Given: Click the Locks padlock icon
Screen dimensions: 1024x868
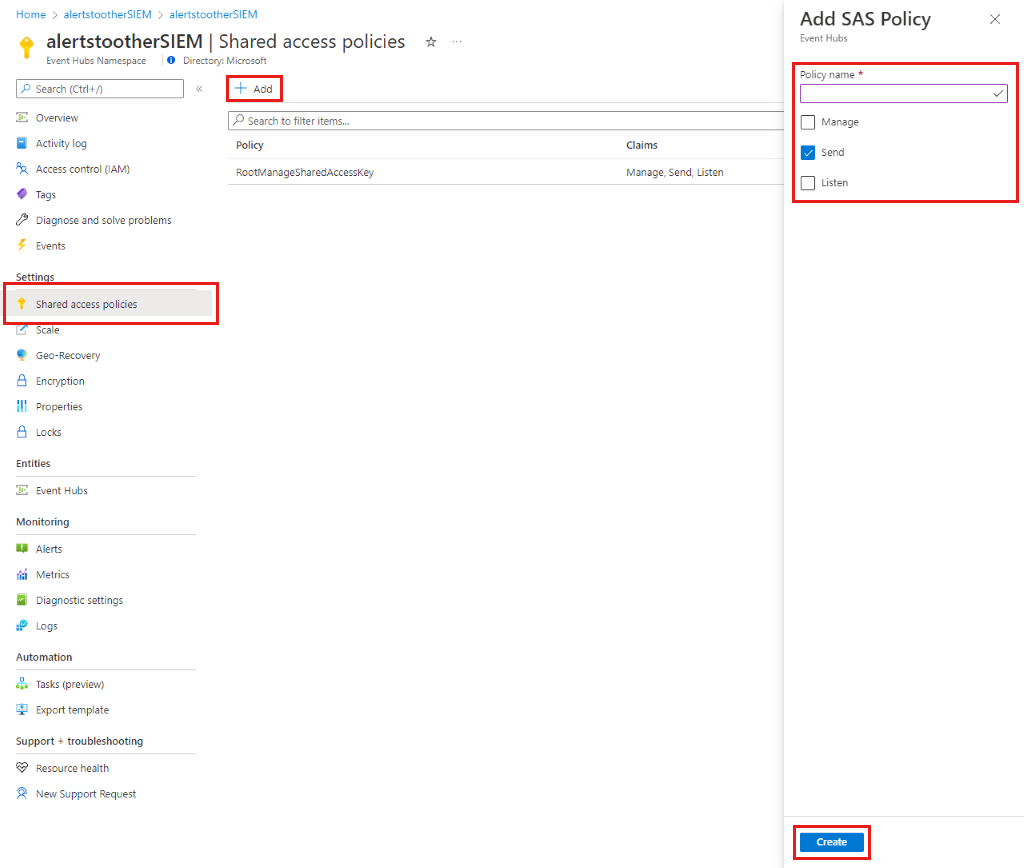Looking at the screenshot, I should click(22, 432).
